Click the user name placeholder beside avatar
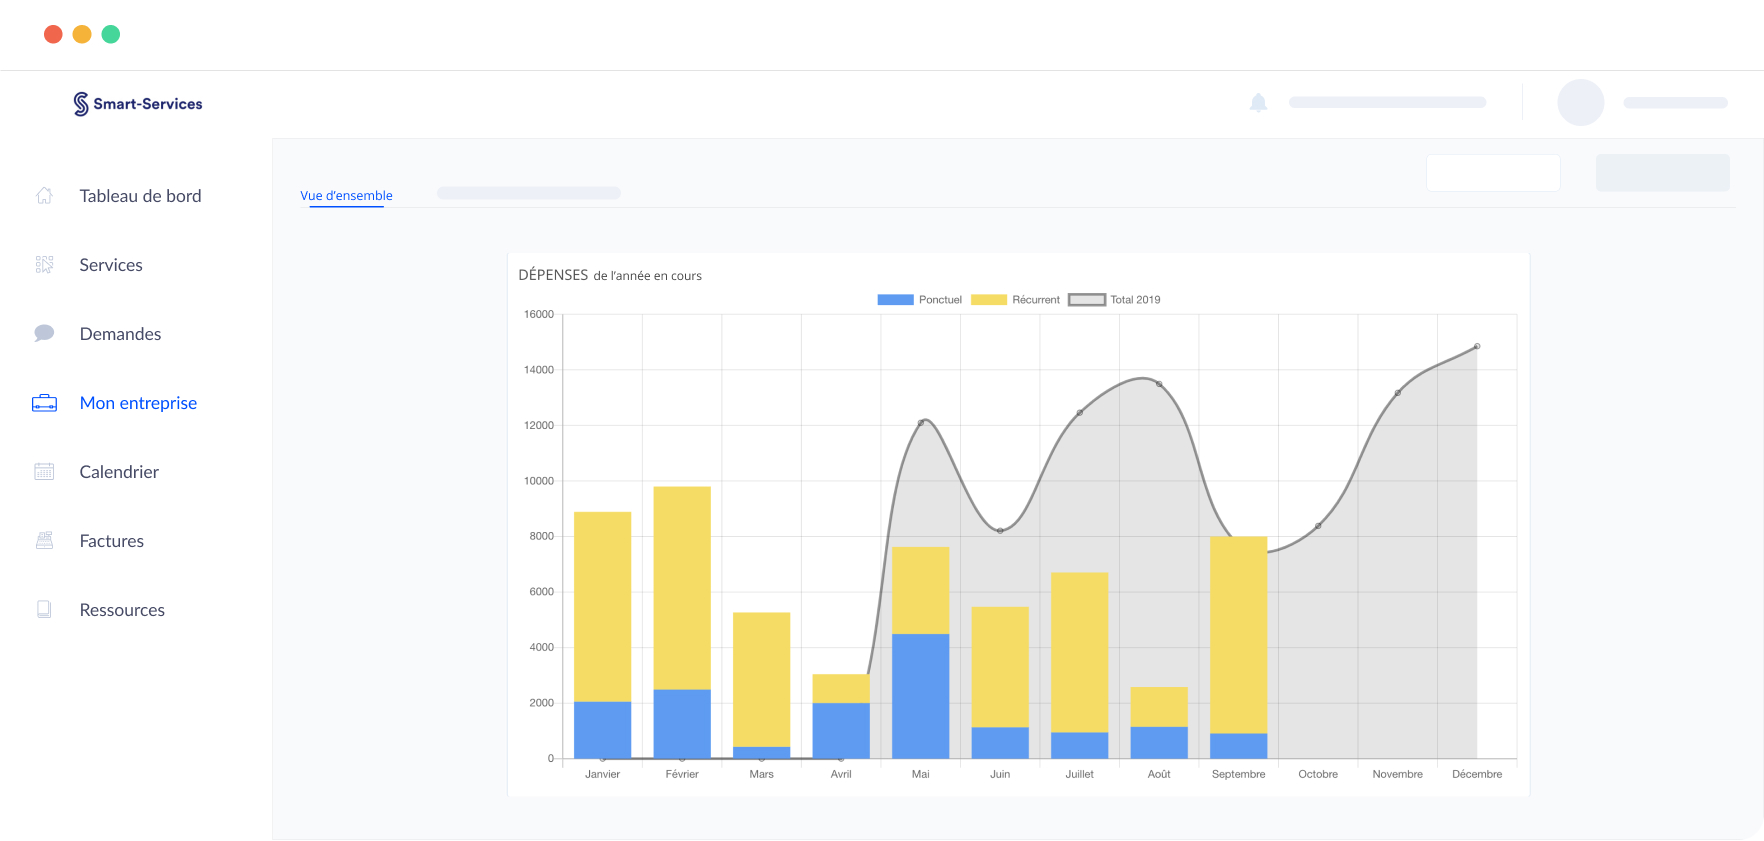The image size is (1764, 841). 1676,103
